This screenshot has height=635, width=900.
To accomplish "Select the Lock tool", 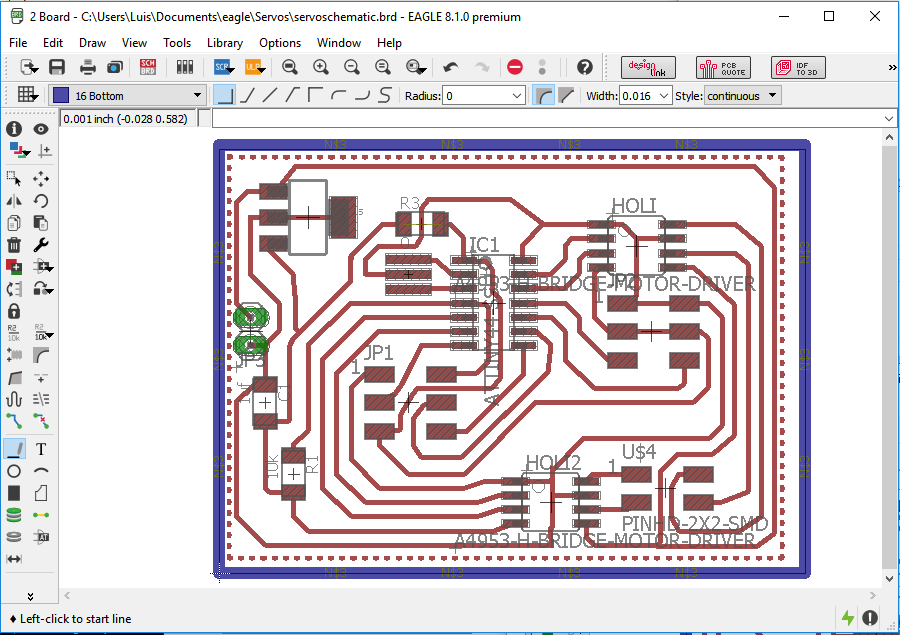I will [14, 311].
